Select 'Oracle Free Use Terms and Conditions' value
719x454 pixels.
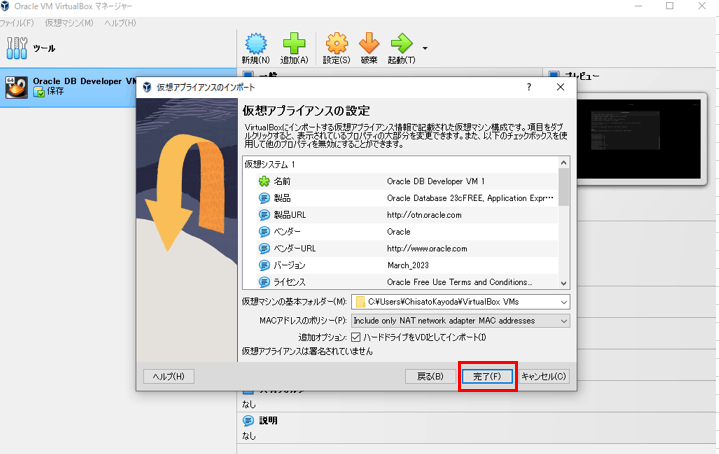(459, 282)
